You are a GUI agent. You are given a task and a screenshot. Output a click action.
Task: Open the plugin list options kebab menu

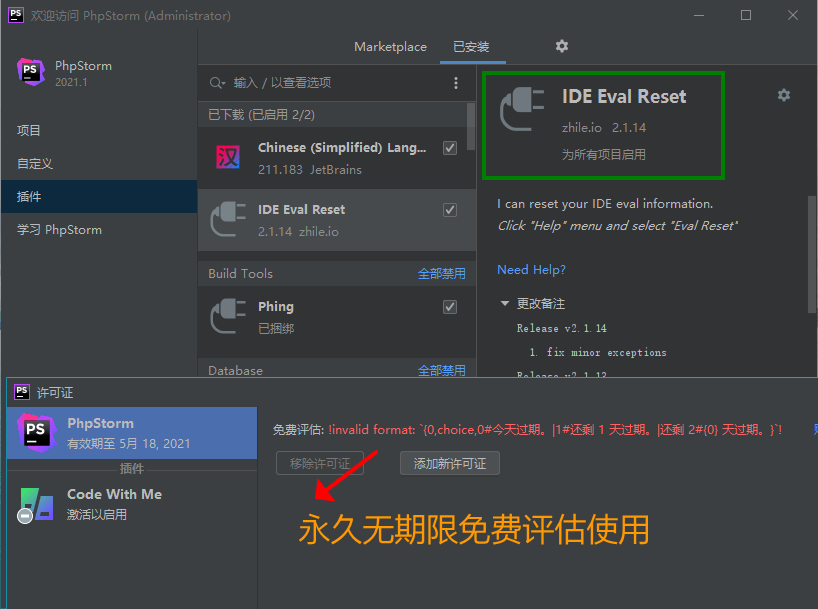click(456, 83)
